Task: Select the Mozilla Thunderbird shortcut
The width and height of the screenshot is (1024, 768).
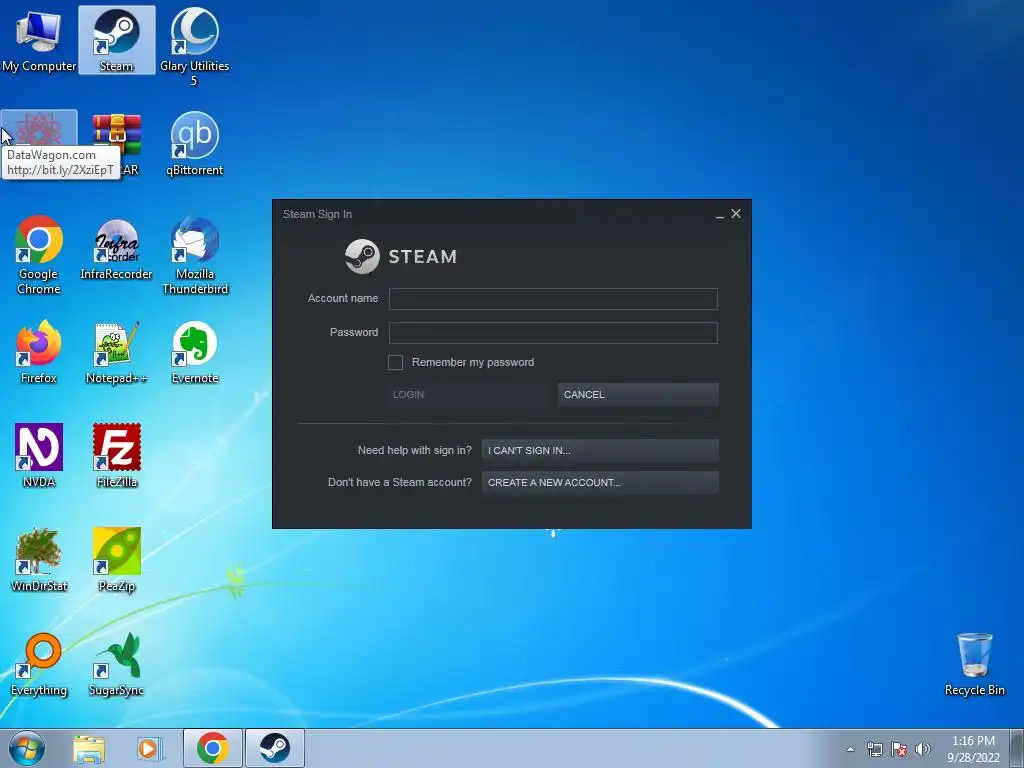Action: click(195, 255)
